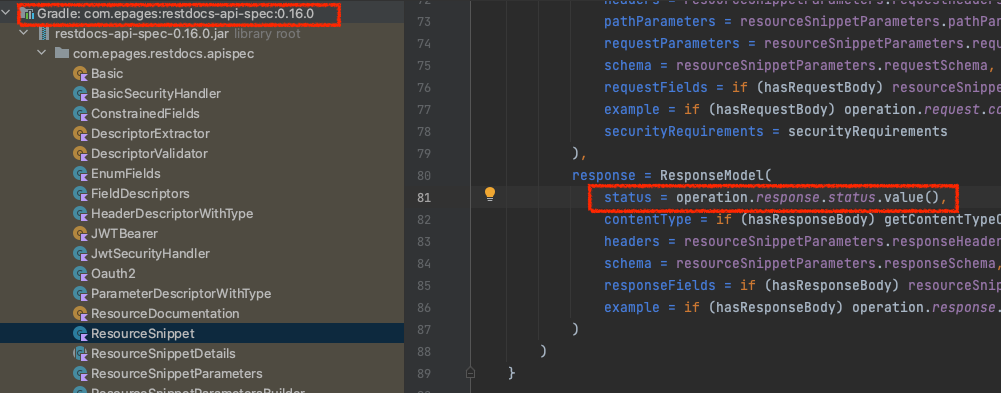
Task: Open ParameterDescriptorWithType in the tree
Action: point(181,294)
